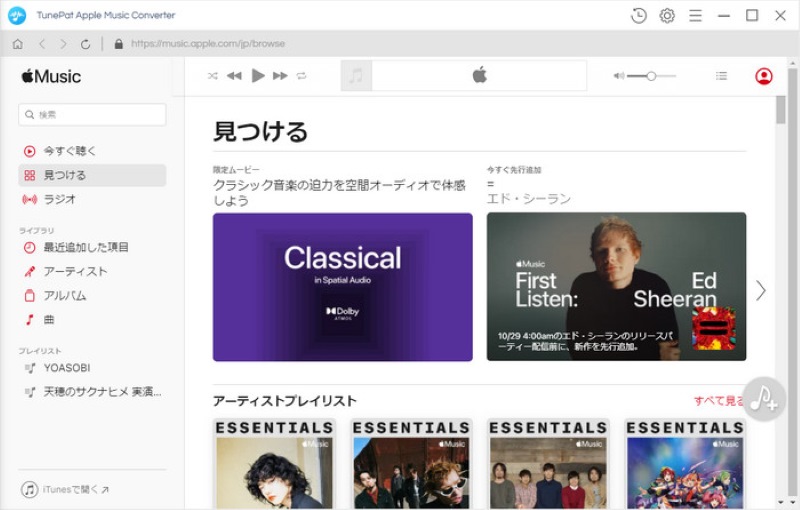This screenshot has height=510, width=800.
Task: Open first Essentials playlist, curly-haired artist
Action: point(274,464)
